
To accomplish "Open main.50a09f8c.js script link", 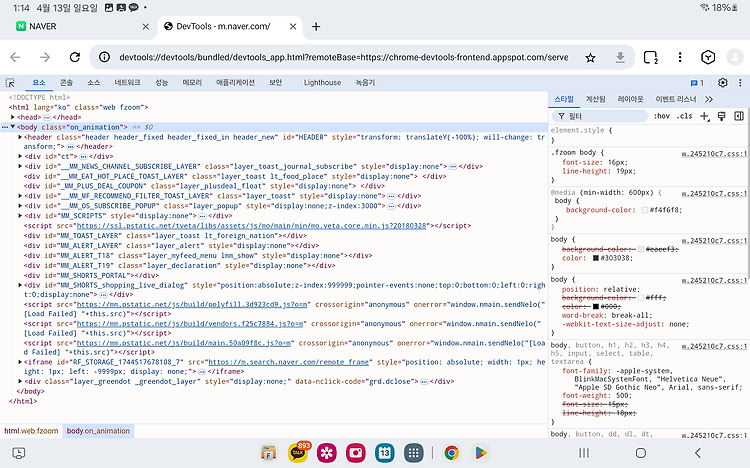I will 184,343.
